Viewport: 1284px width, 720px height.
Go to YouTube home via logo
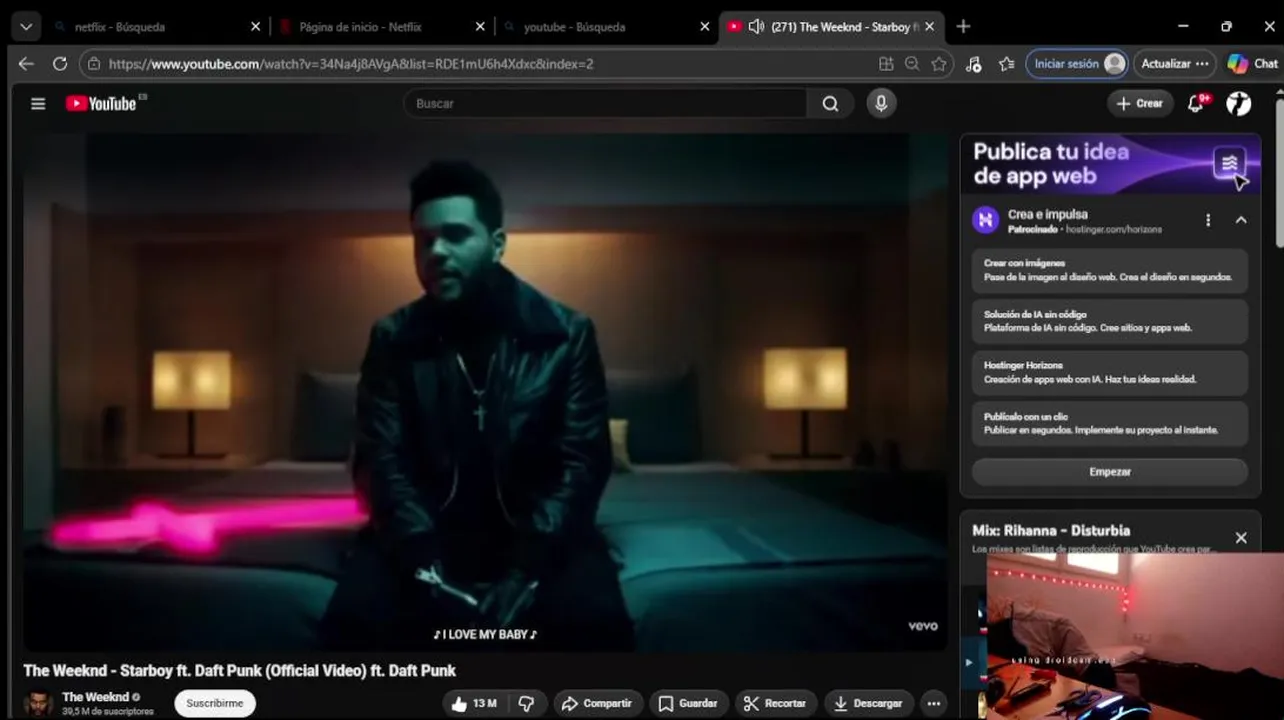101,103
